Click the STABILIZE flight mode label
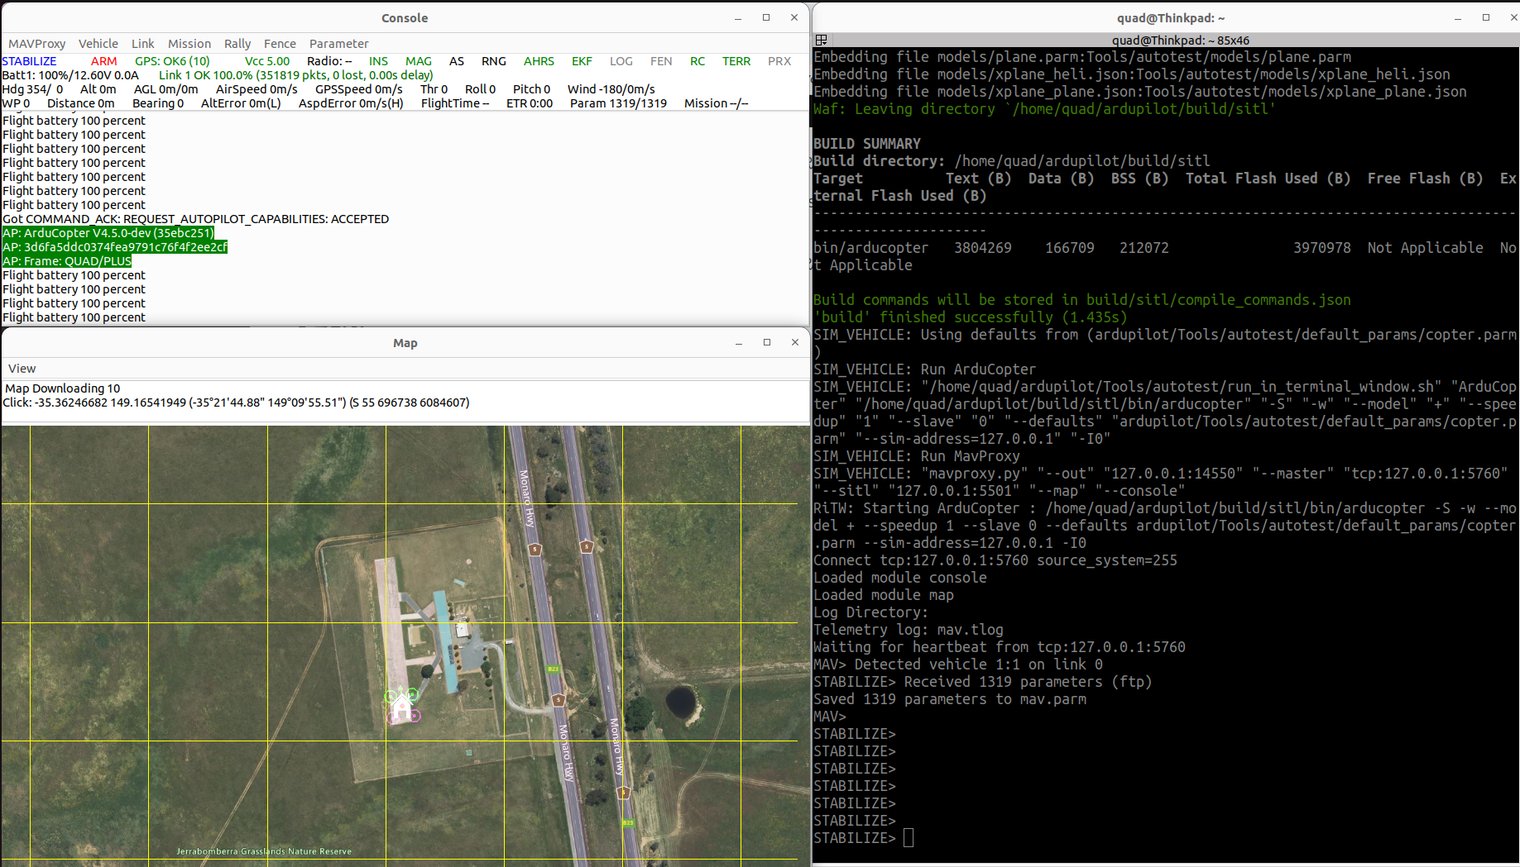Viewport: 1520px width, 867px height. click(30, 61)
